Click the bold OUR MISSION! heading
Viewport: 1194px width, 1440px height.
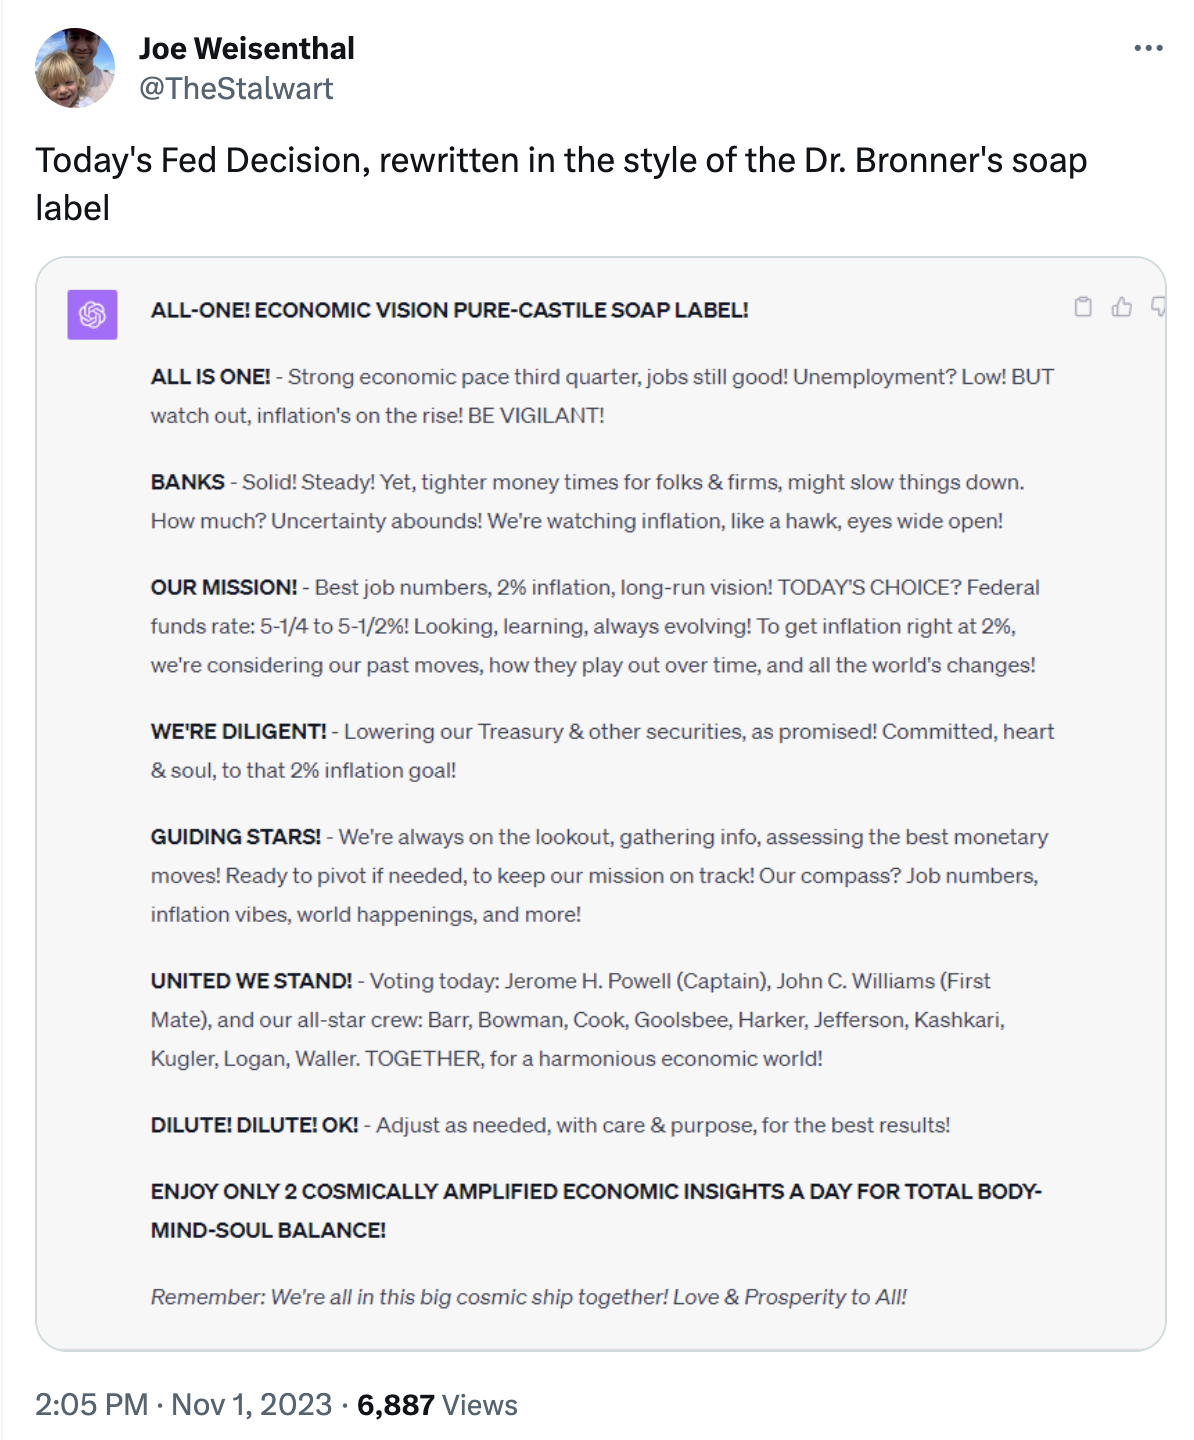coord(224,587)
